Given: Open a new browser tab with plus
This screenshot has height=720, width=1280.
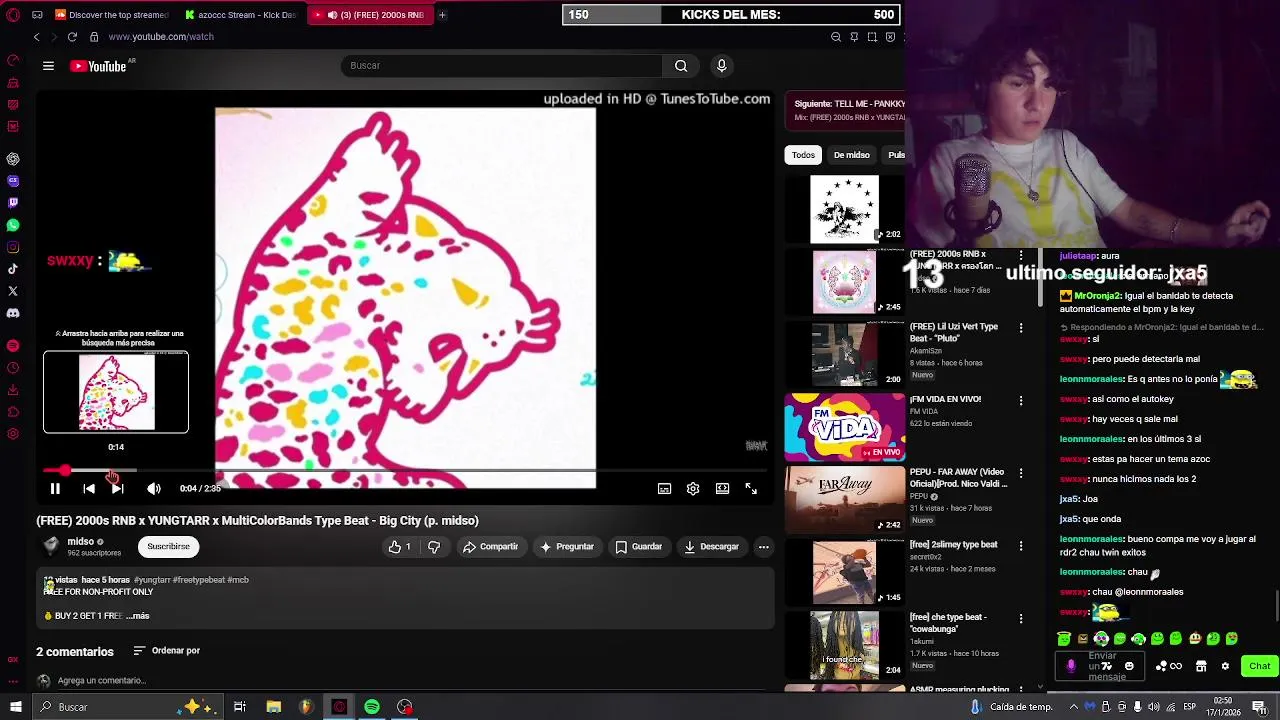Looking at the screenshot, I should [x=442, y=15].
